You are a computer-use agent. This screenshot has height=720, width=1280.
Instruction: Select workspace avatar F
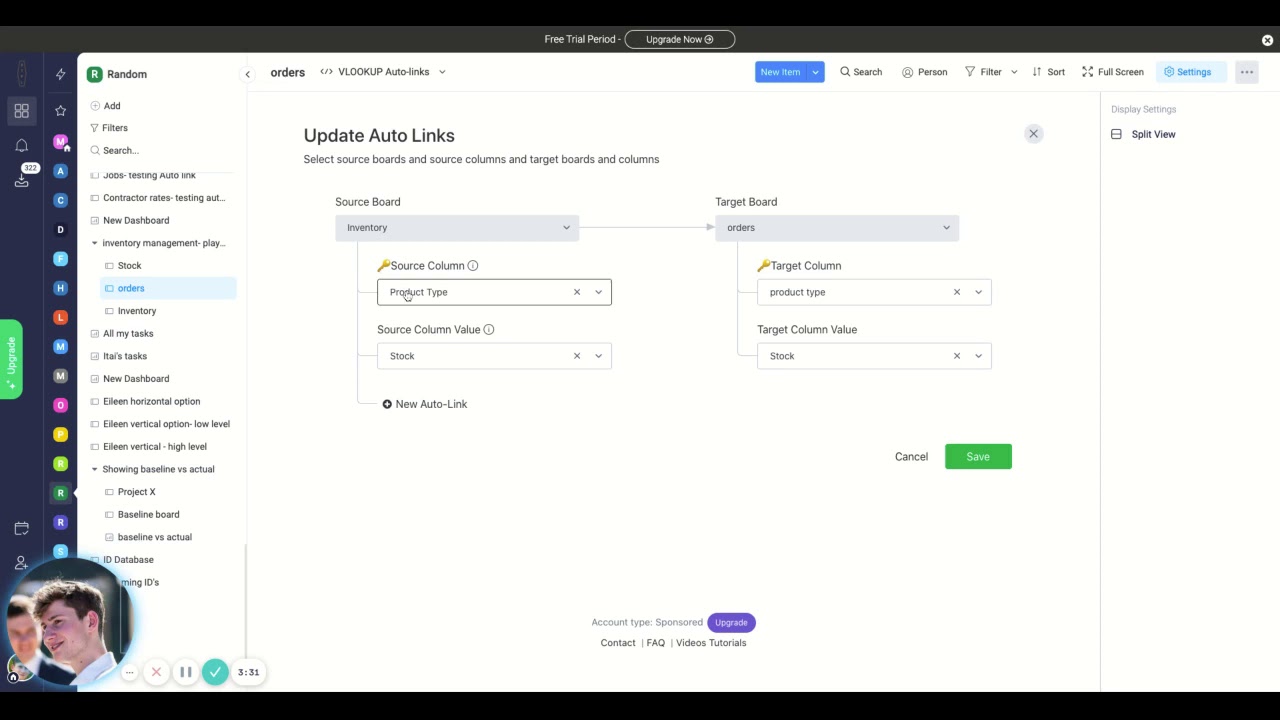coord(60,259)
